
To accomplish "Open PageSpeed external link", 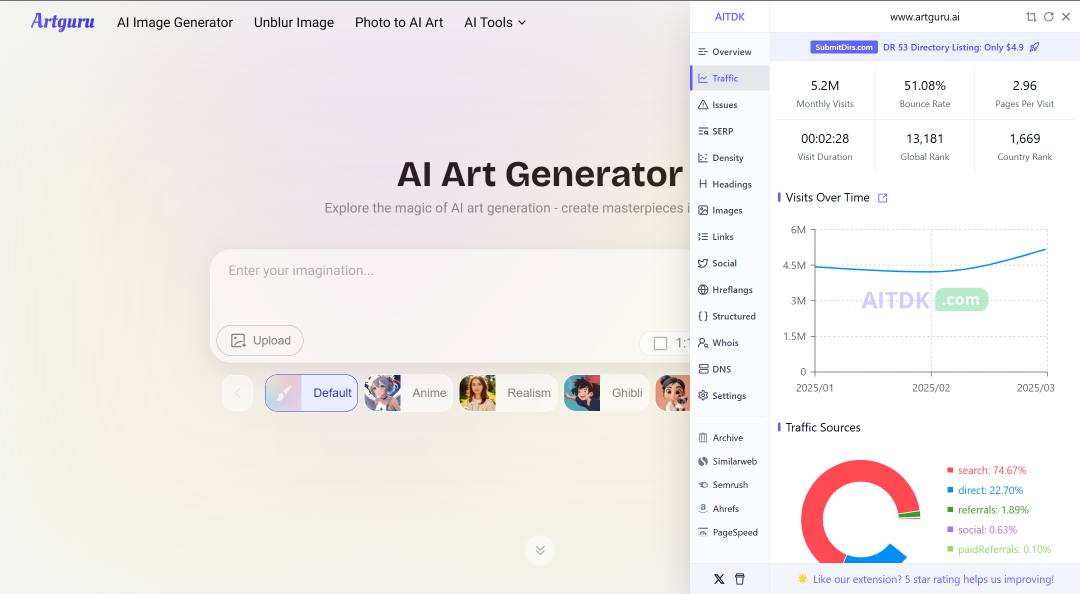I will pos(729,532).
